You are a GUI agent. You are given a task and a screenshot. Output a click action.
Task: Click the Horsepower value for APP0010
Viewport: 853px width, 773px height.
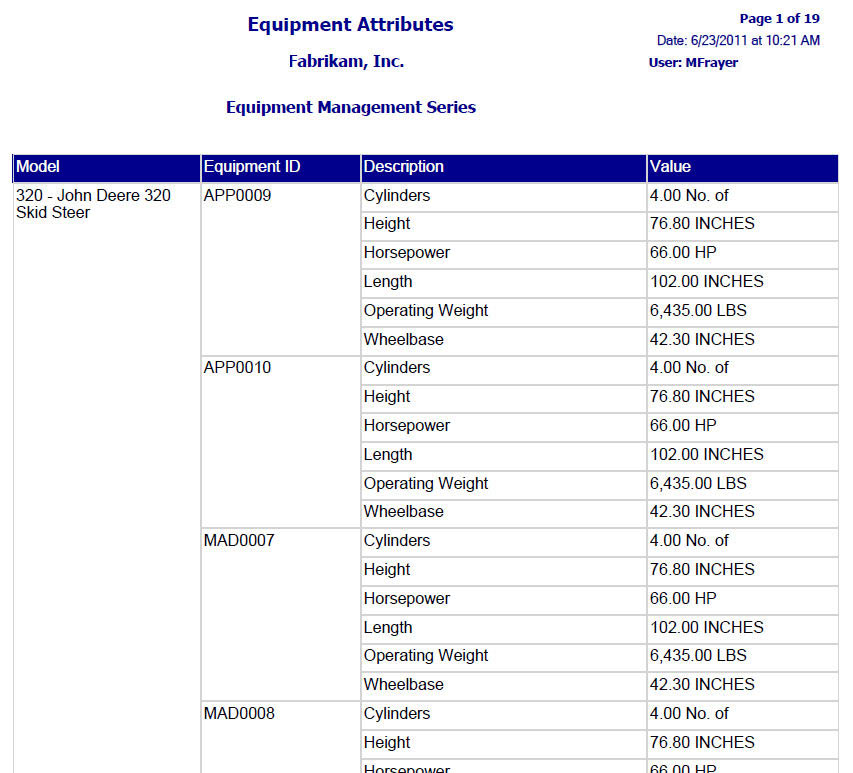(683, 426)
